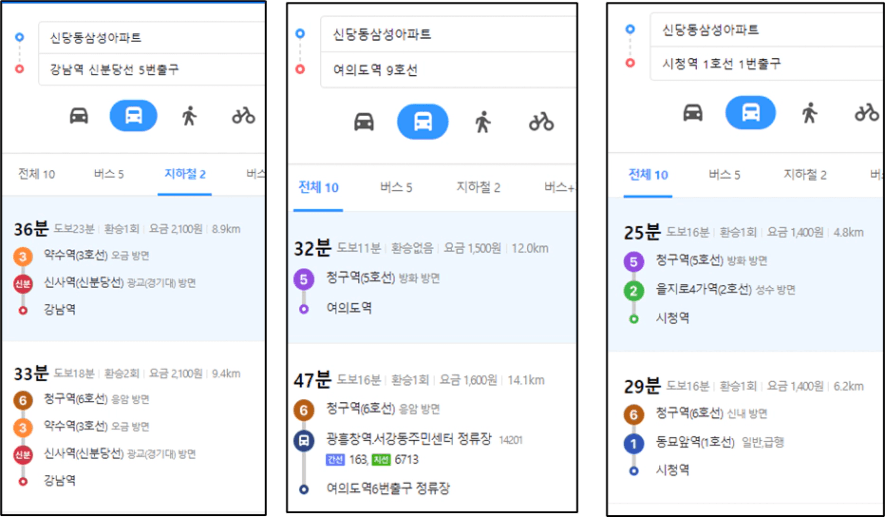
Task: Select walking mode in right City Hall panel
Action: click(x=809, y=113)
